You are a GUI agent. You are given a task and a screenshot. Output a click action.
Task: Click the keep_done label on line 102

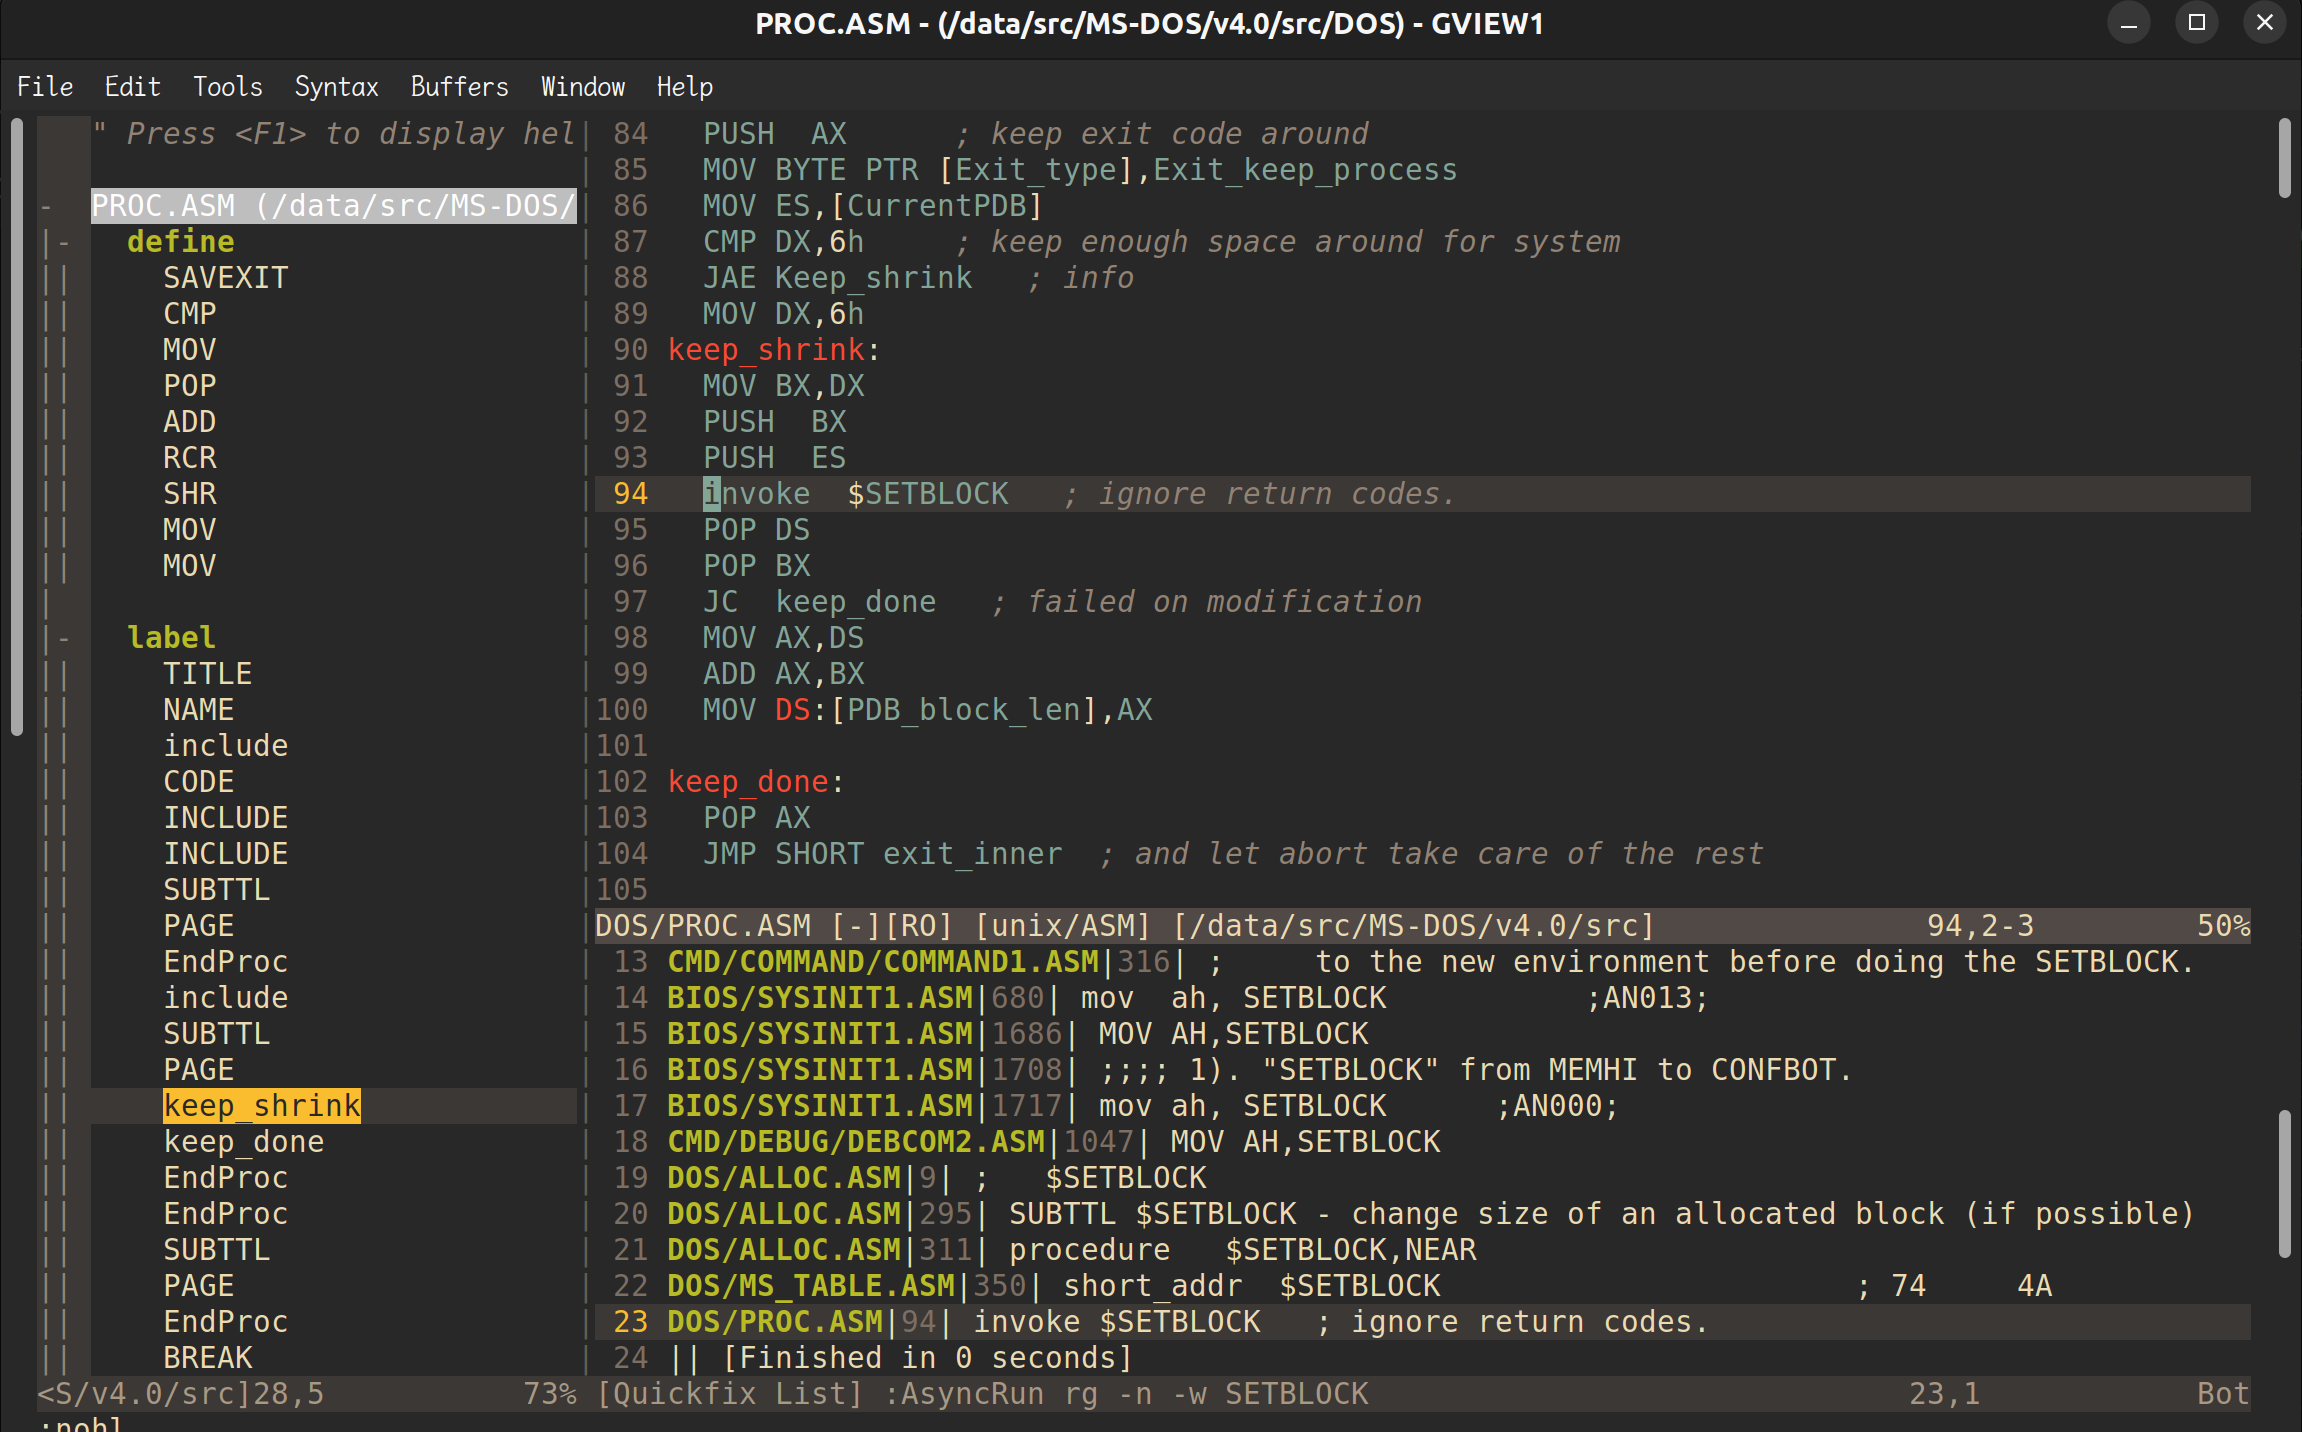(748, 782)
